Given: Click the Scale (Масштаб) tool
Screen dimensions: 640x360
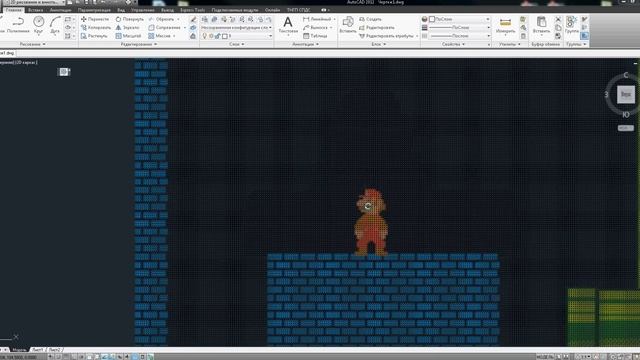Looking at the screenshot, I should (128, 36).
